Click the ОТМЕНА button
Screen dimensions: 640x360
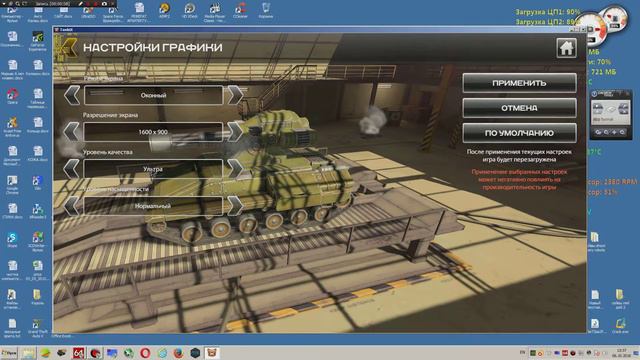coord(519,108)
